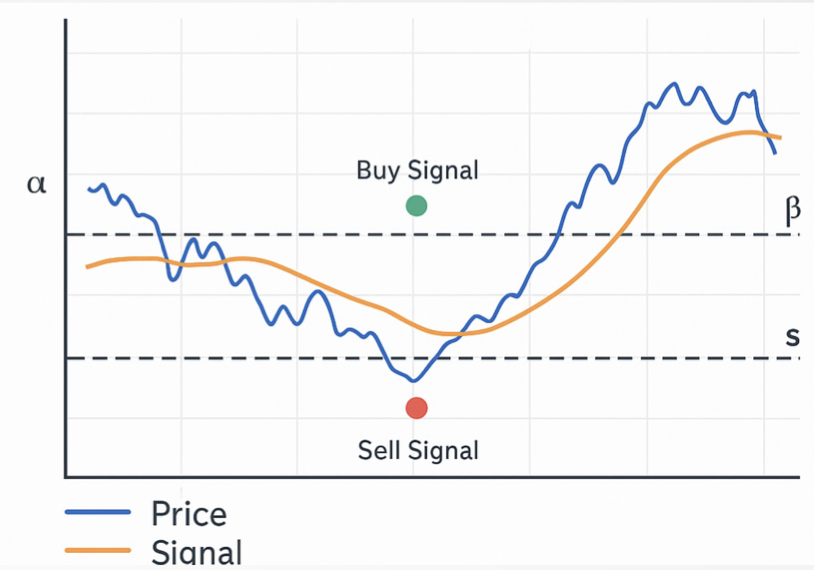Image resolution: width=814 pixels, height=570 pixels.
Task: Click the highest peak of the blue price line
Action: tap(674, 84)
